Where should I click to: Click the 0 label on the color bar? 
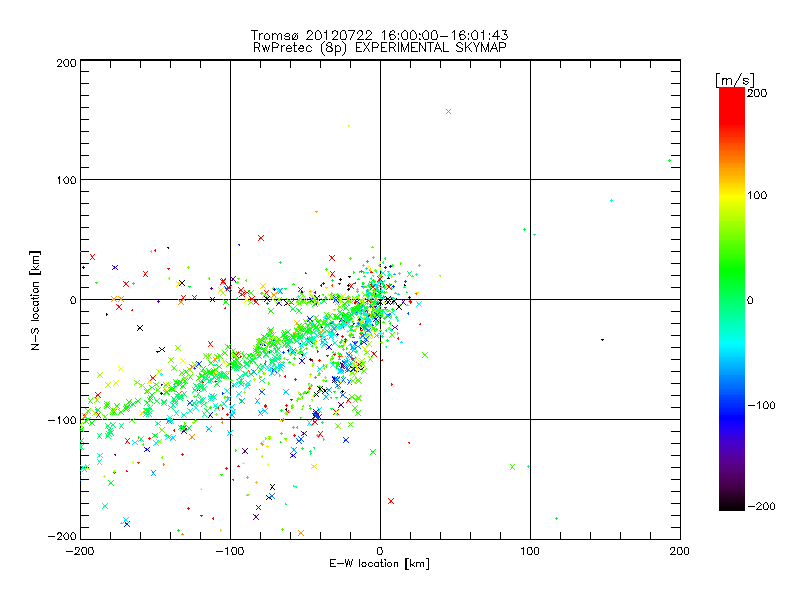[x=750, y=300]
